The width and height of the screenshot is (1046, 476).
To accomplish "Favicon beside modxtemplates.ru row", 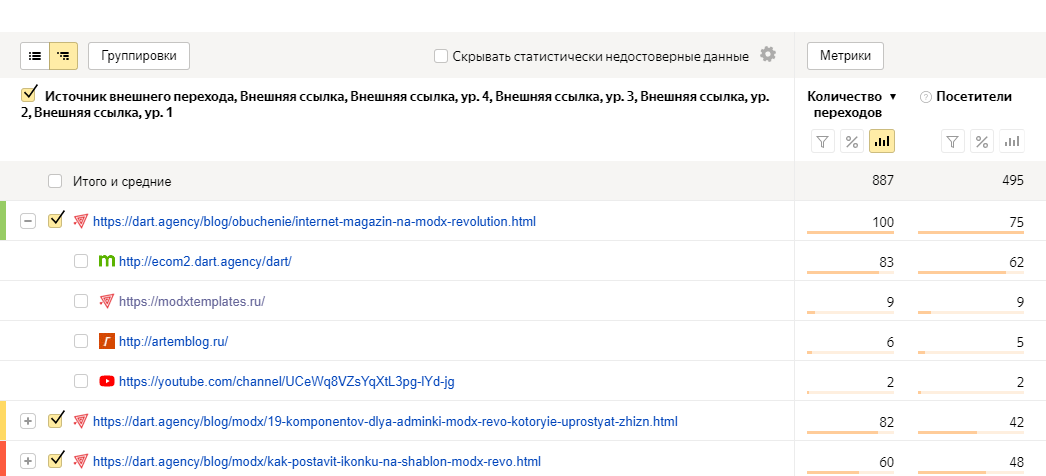I will point(107,301).
